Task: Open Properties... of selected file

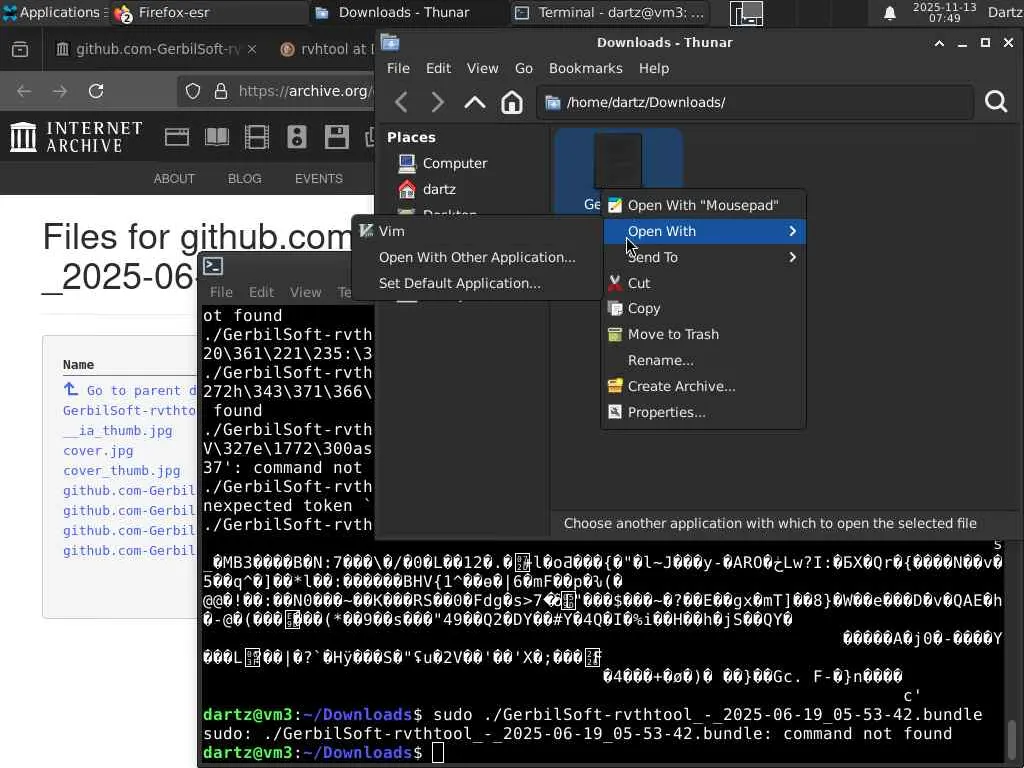Action: point(703,413)
